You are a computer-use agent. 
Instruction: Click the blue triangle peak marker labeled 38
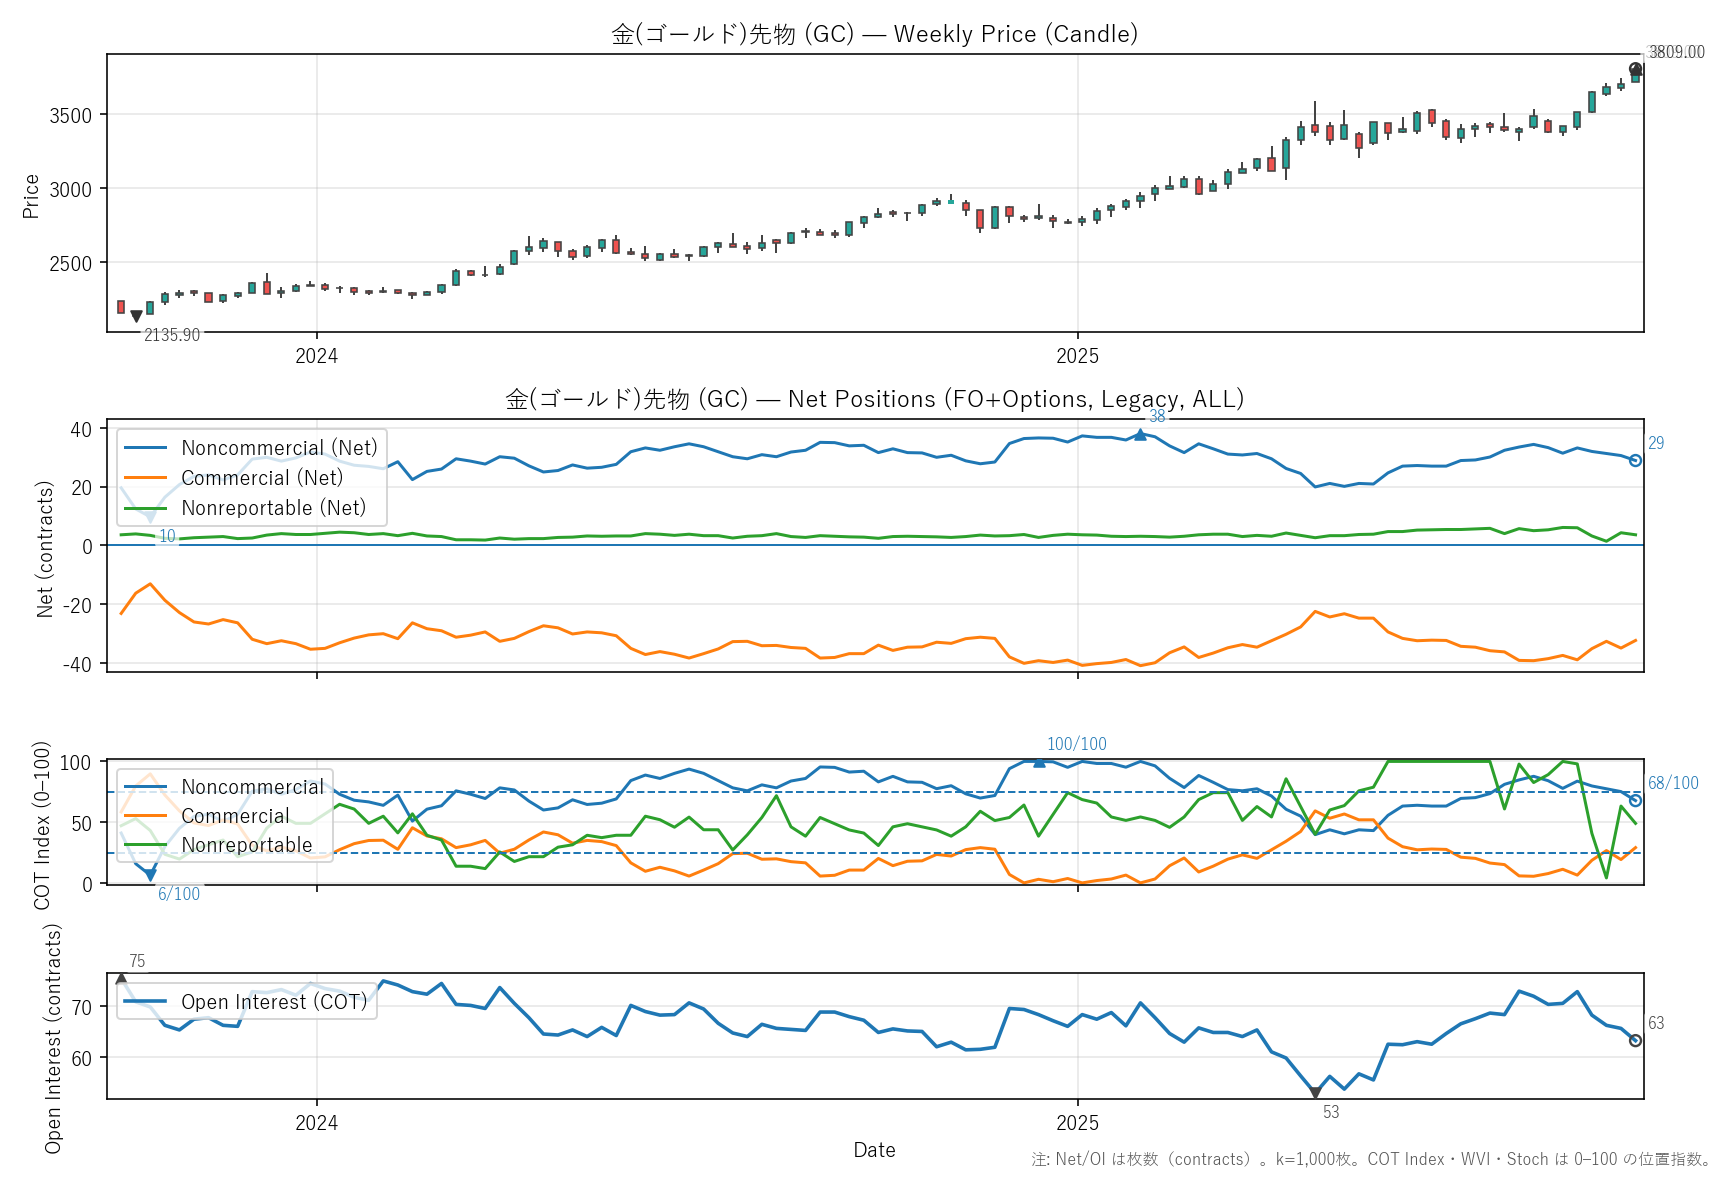[x=1140, y=435]
